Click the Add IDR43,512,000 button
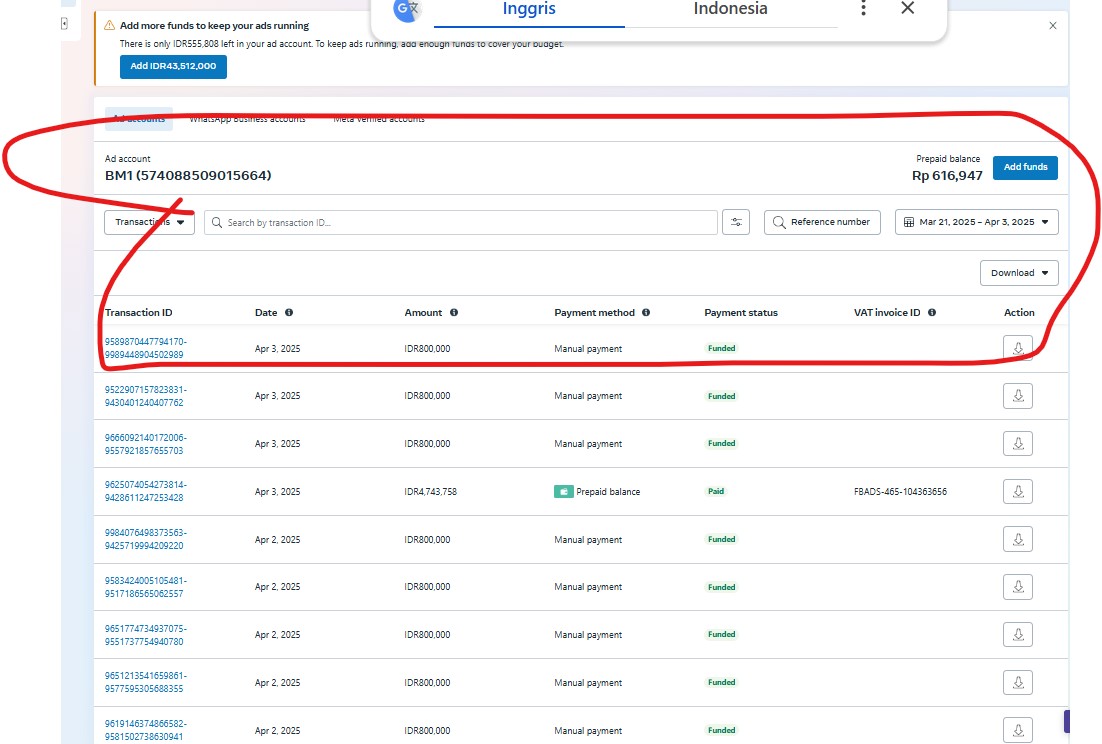 [x=173, y=66]
